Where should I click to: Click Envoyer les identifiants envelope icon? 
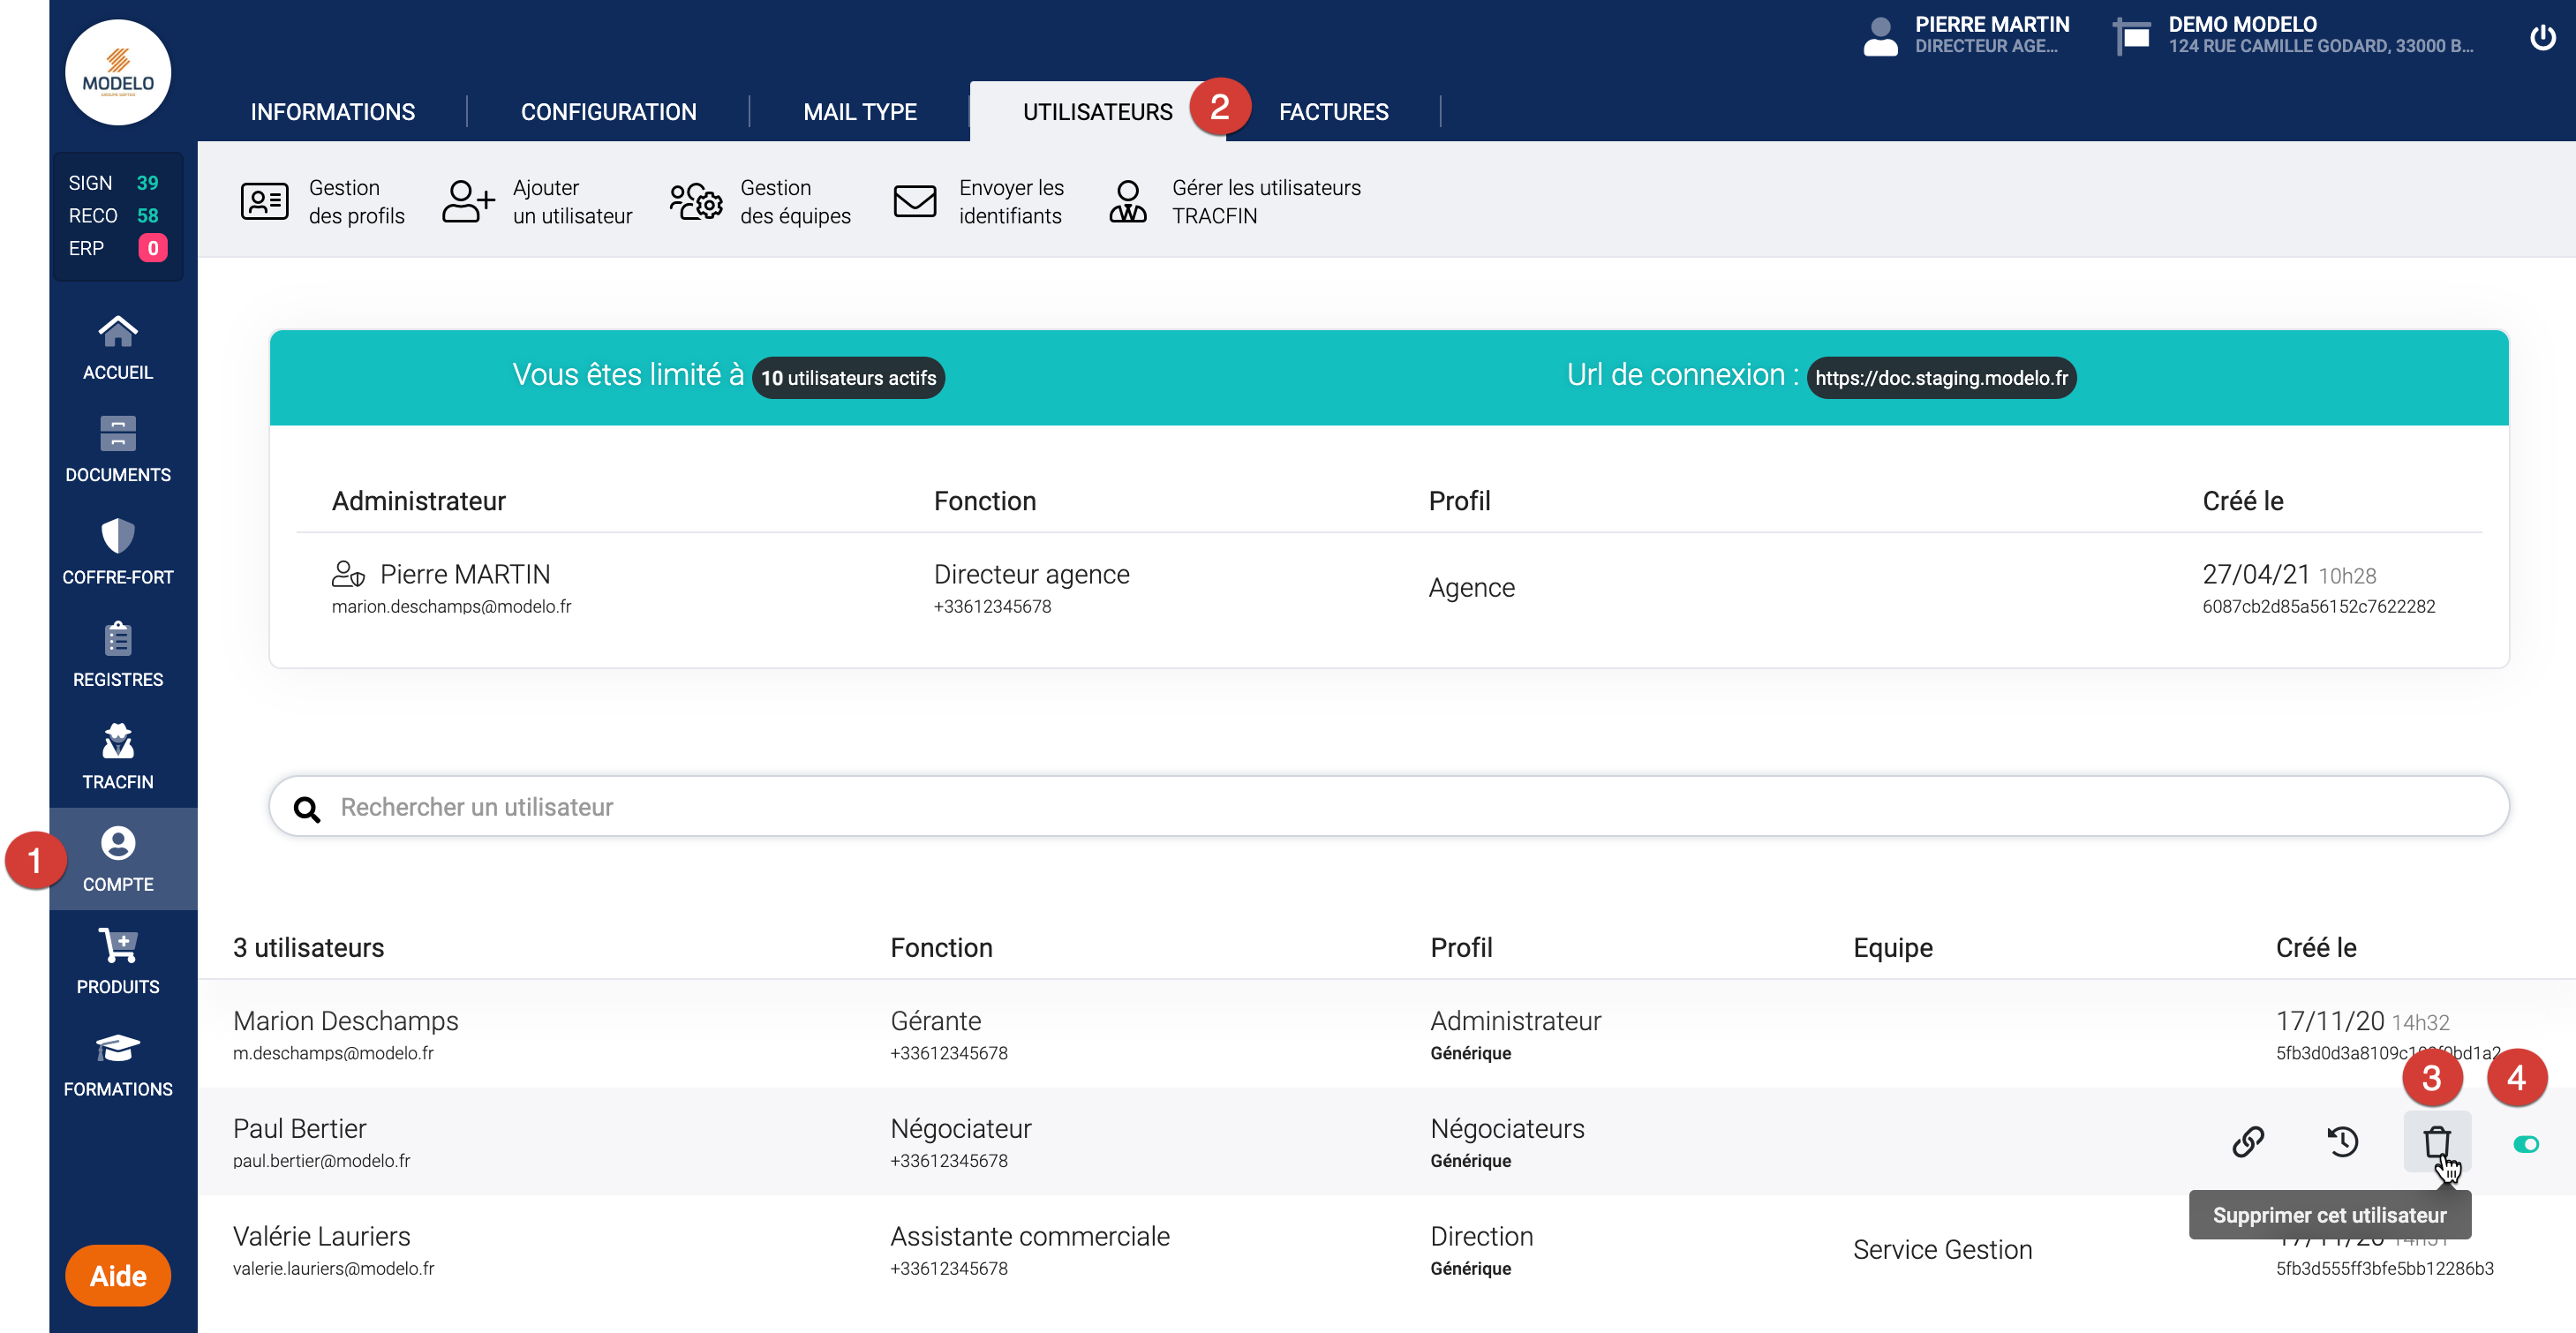[914, 201]
